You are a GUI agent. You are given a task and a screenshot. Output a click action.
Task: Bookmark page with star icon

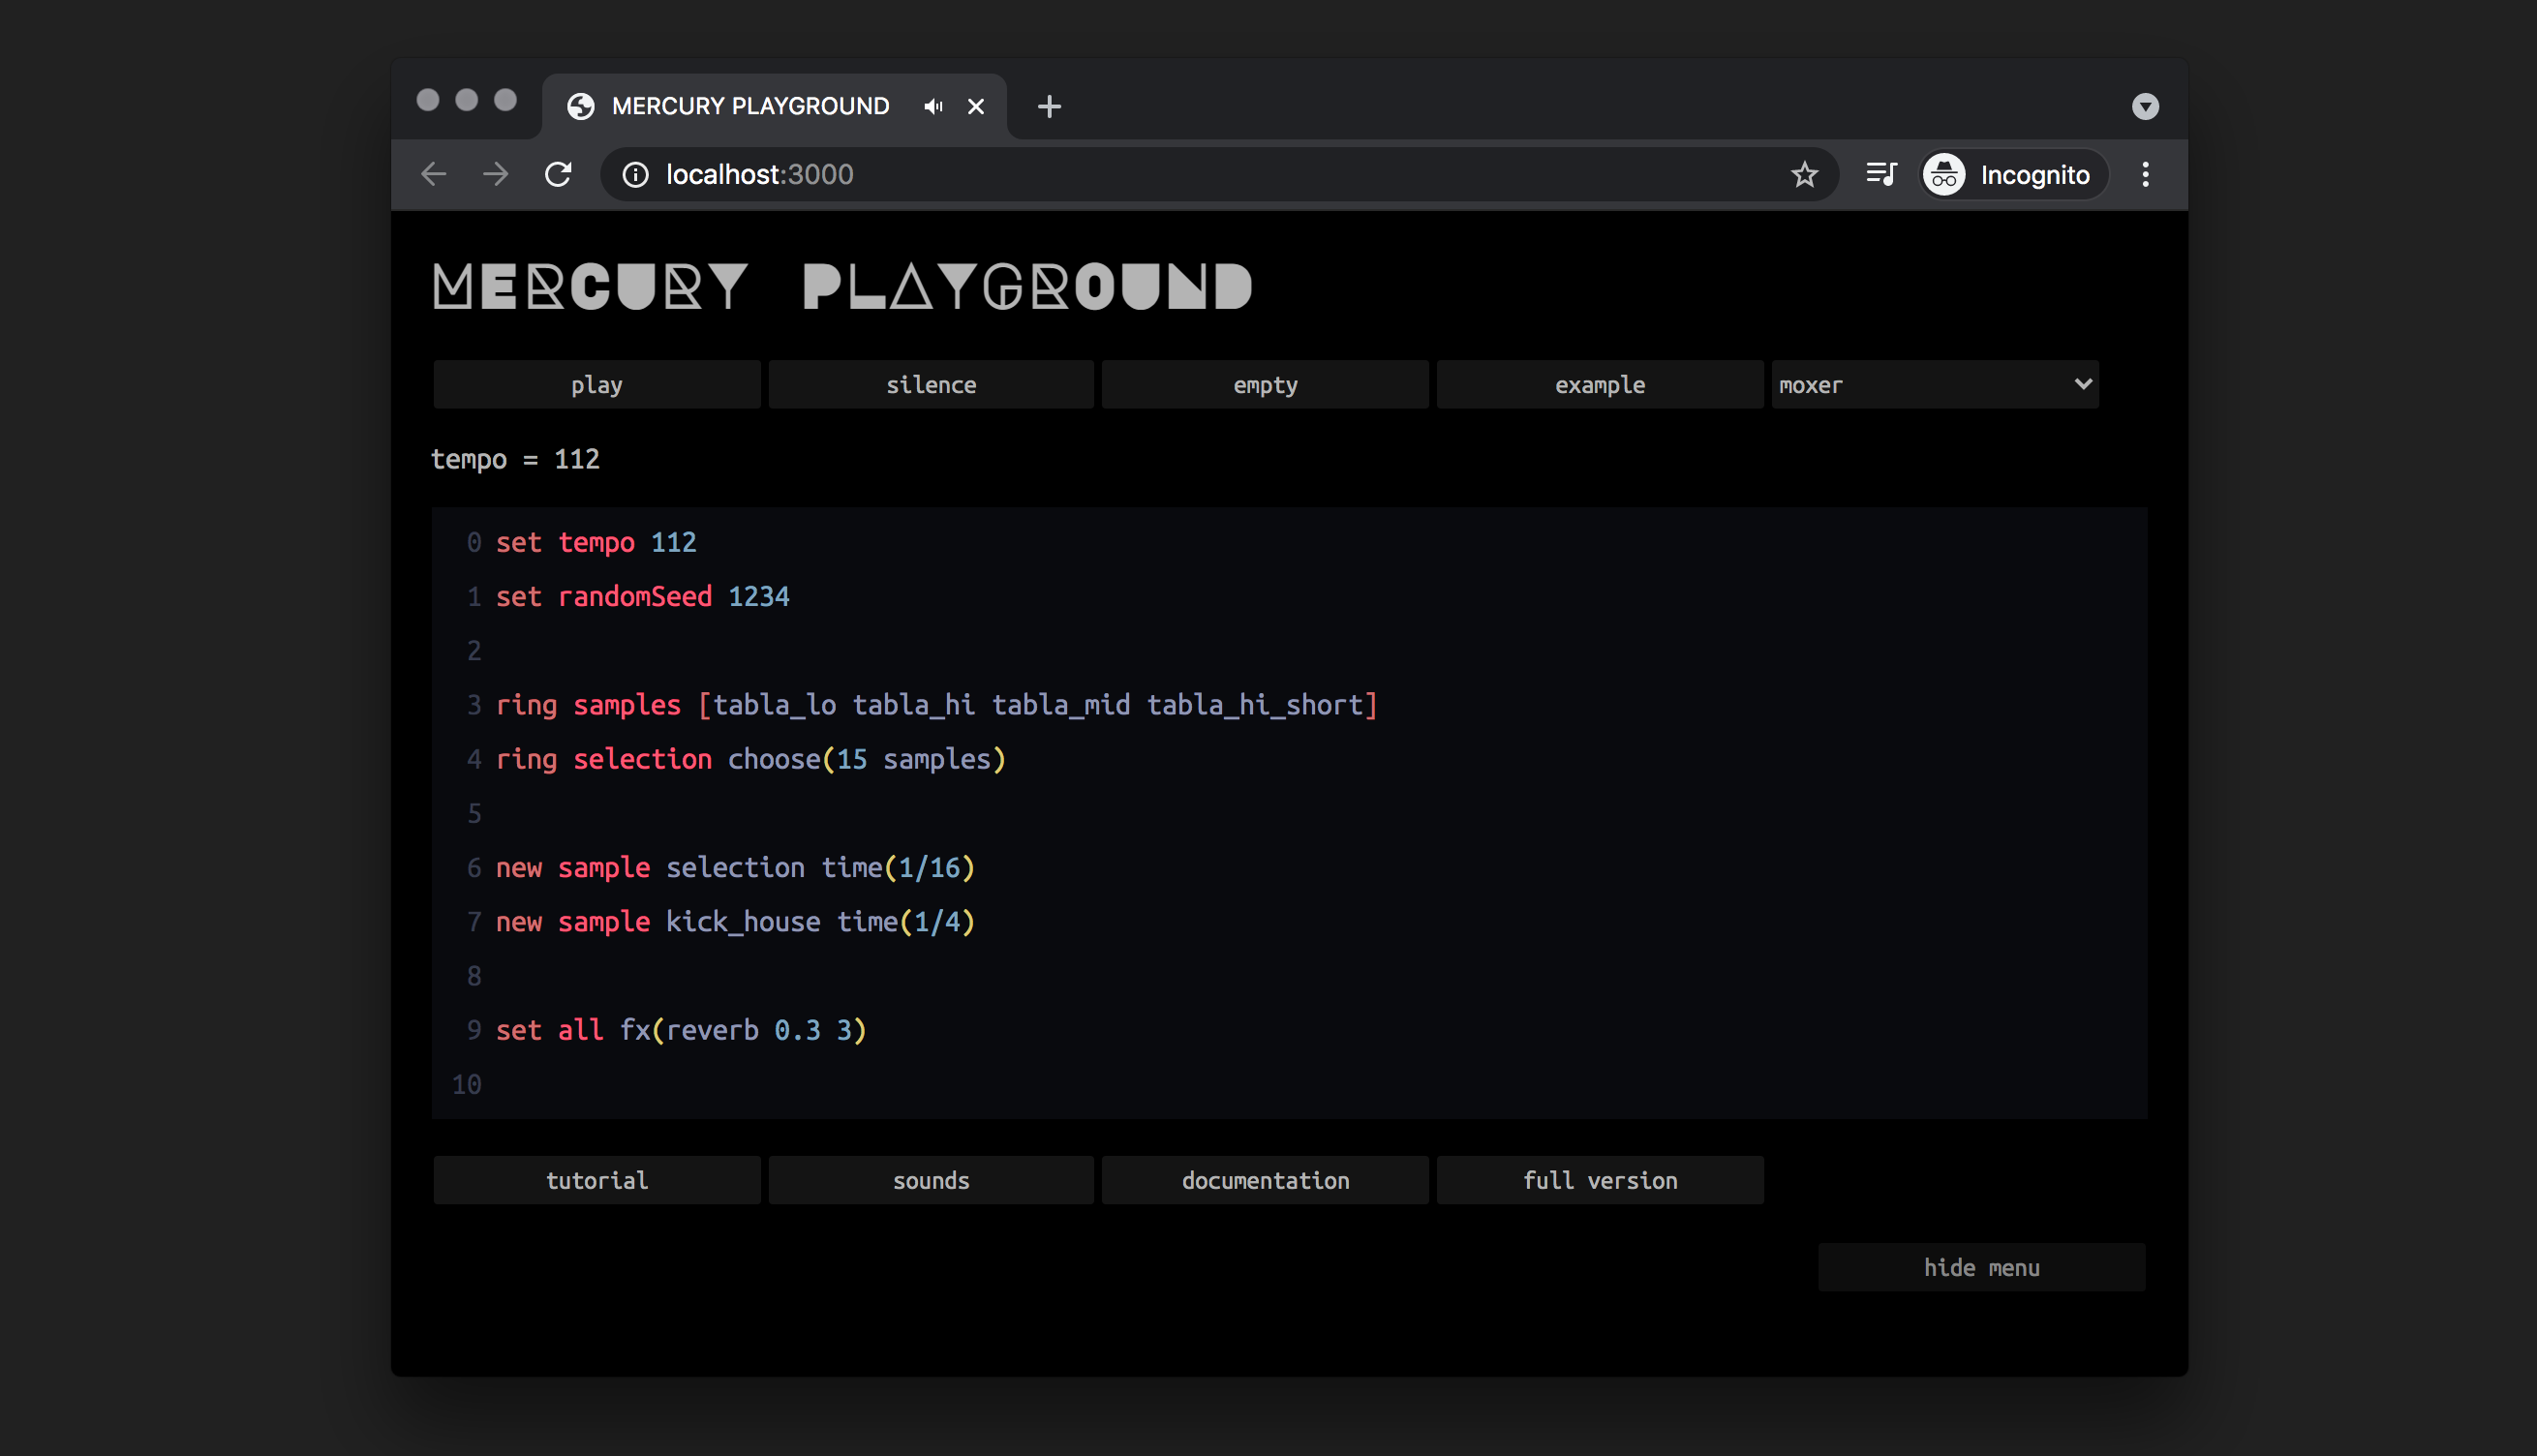point(1804,174)
